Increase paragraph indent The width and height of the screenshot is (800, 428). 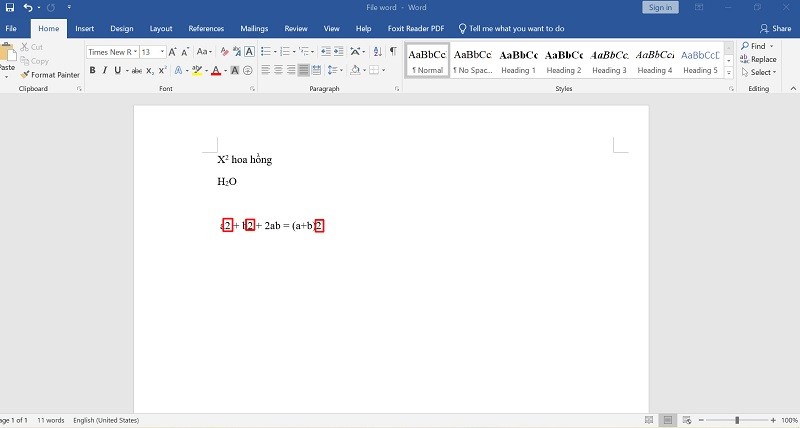pyautogui.click(x=338, y=52)
